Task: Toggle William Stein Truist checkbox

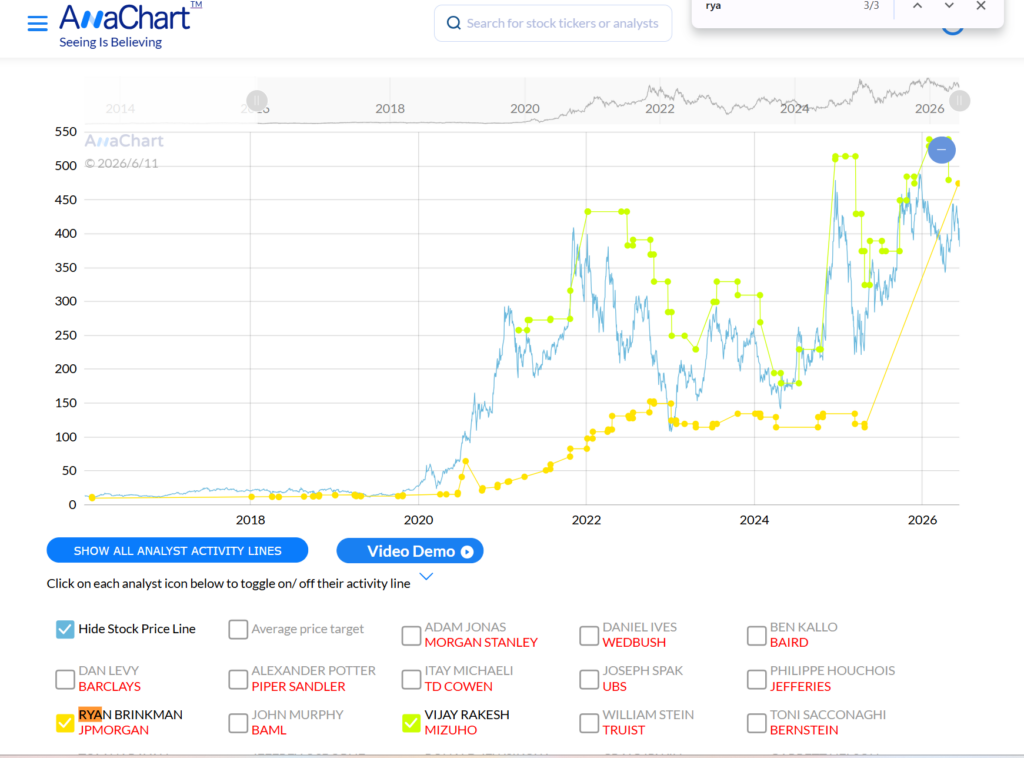Action: point(588,723)
